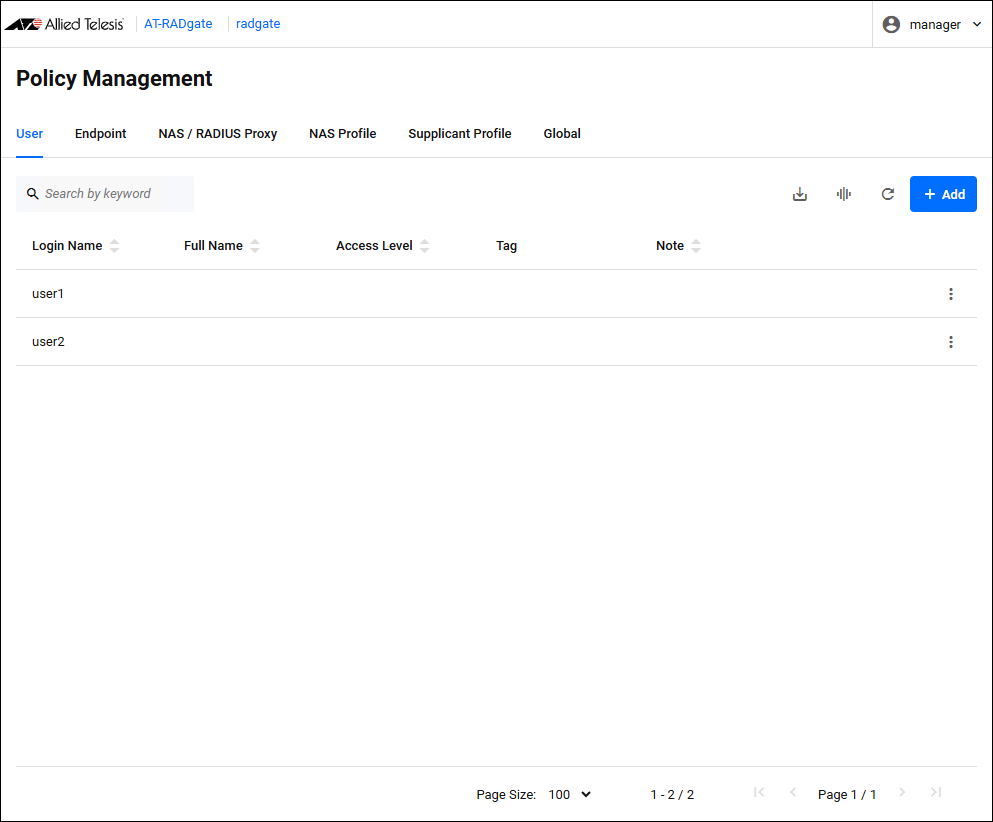
Task: Go to the Global tab
Action: 562,134
